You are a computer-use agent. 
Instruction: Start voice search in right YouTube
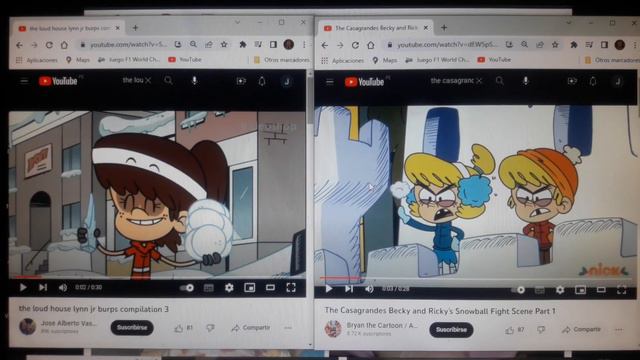pos(526,81)
